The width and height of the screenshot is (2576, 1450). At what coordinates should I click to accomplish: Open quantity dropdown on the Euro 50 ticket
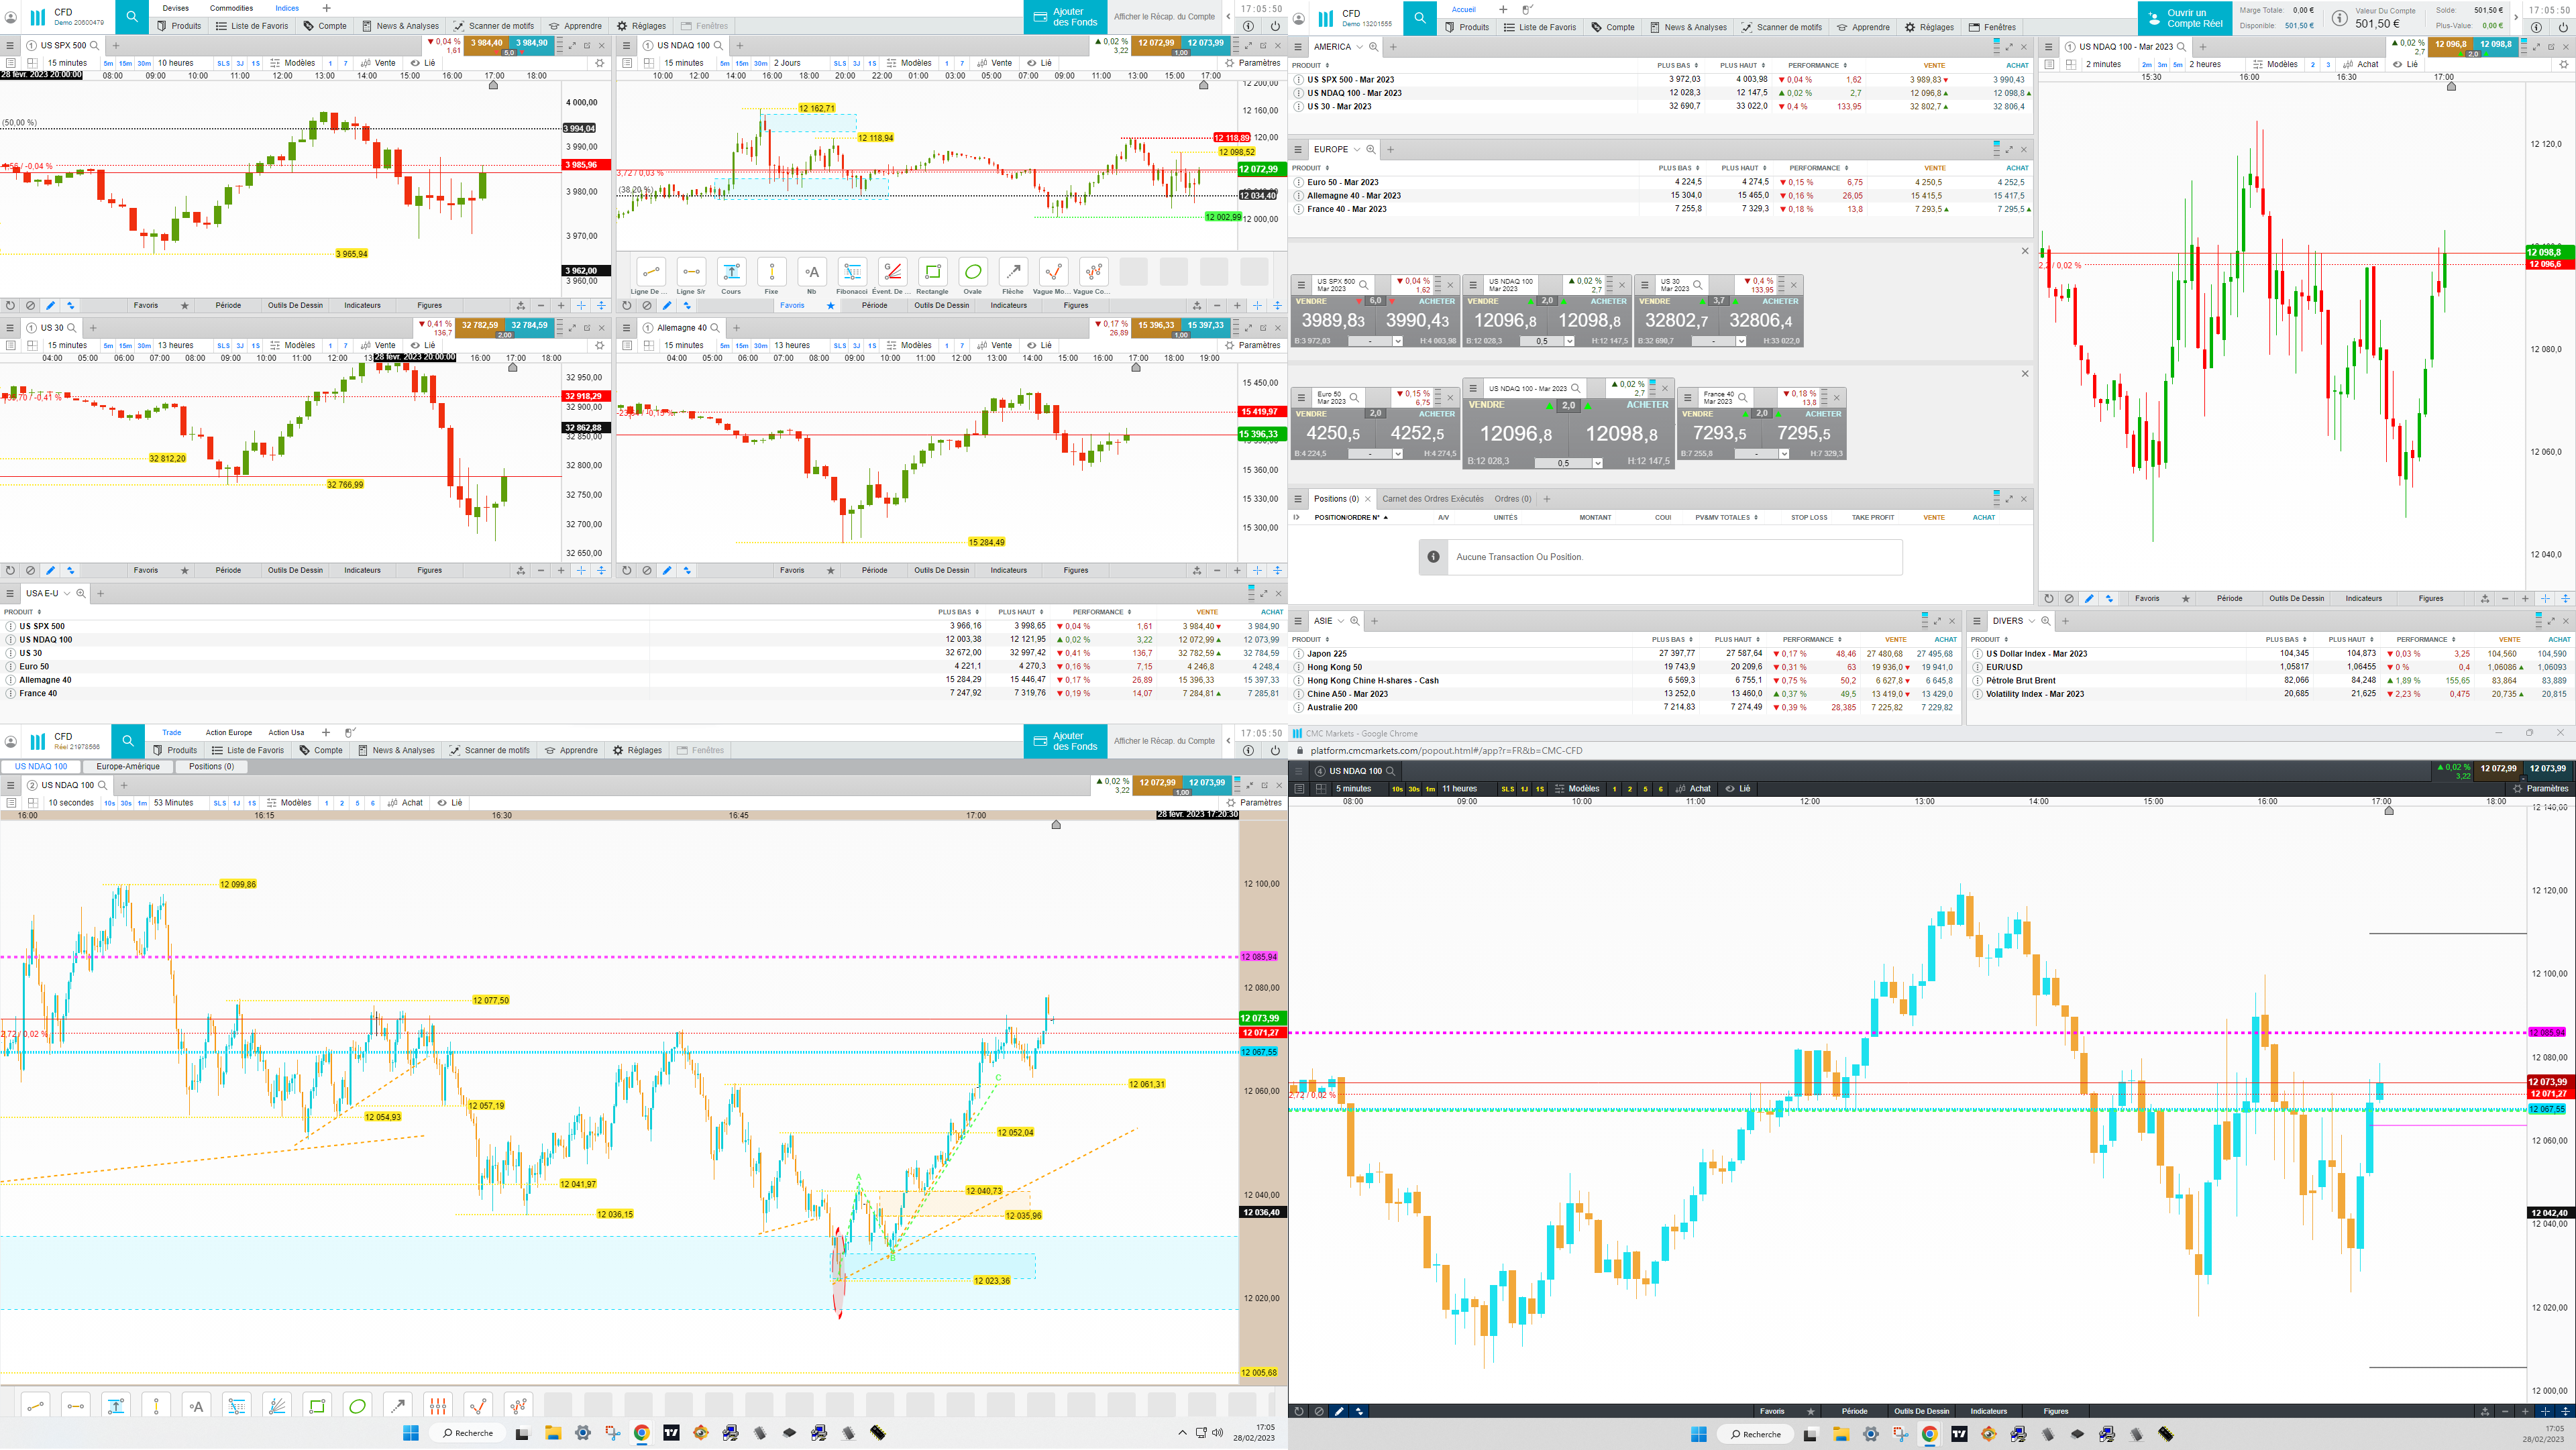(1397, 454)
